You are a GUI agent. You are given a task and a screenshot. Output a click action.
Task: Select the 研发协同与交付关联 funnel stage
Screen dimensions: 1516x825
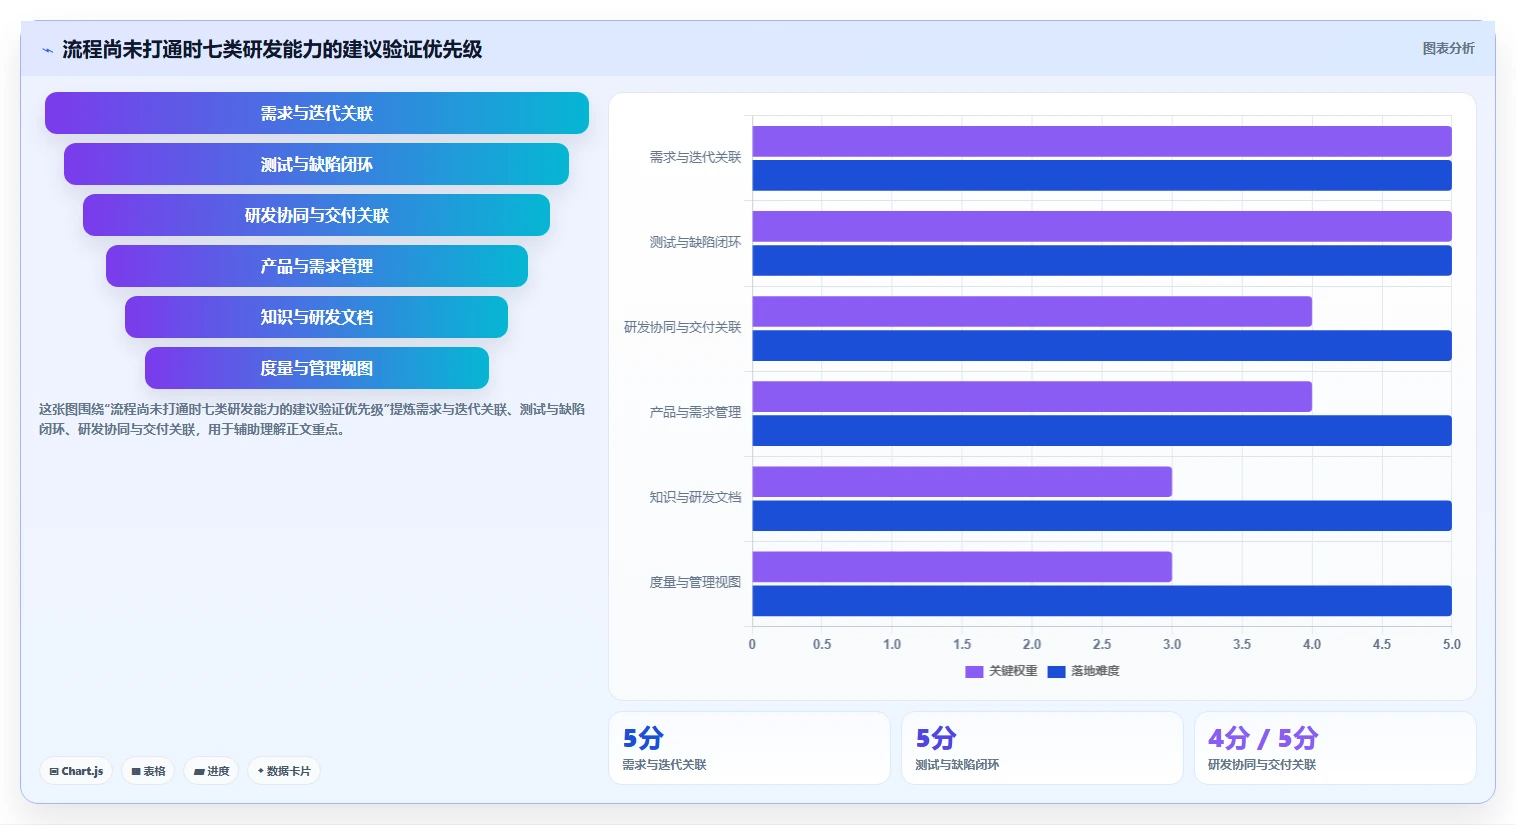(316, 215)
